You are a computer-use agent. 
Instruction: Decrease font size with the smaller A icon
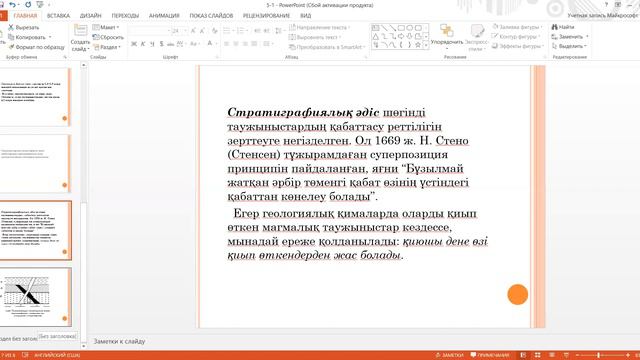(203, 31)
